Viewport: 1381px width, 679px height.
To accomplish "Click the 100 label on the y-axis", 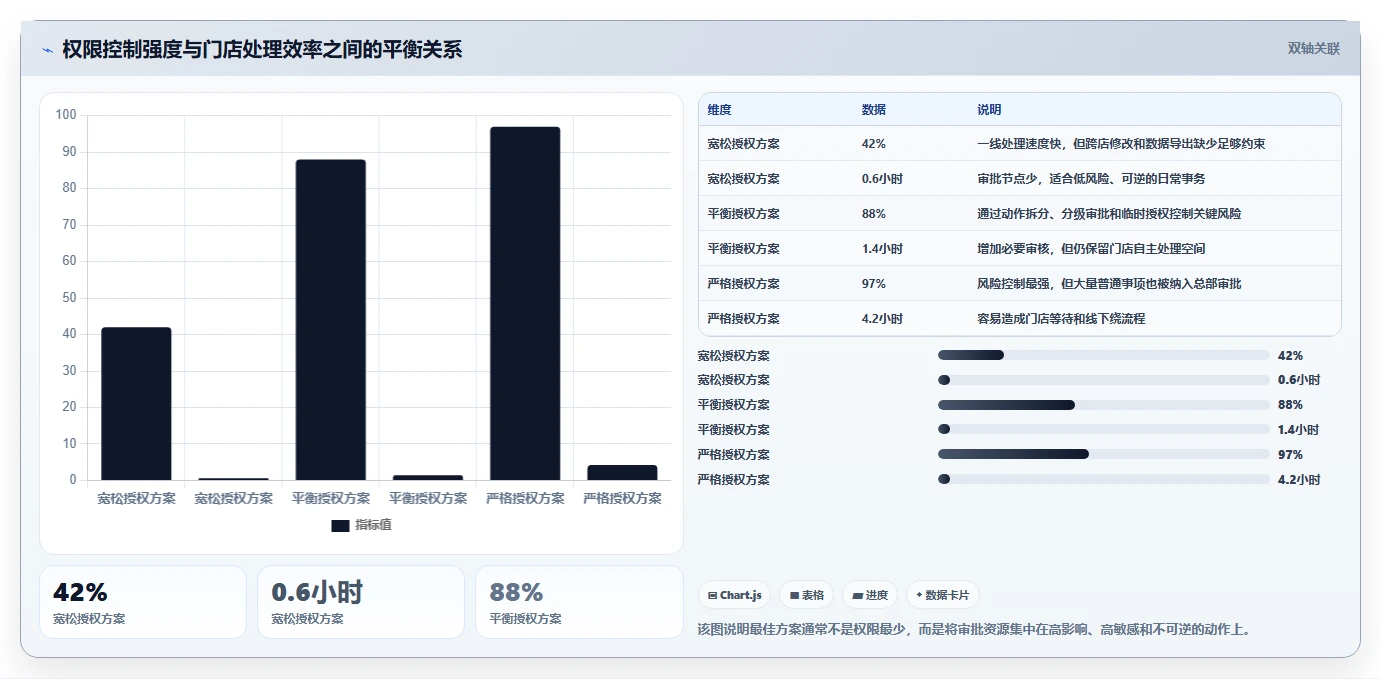I will (66, 115).
